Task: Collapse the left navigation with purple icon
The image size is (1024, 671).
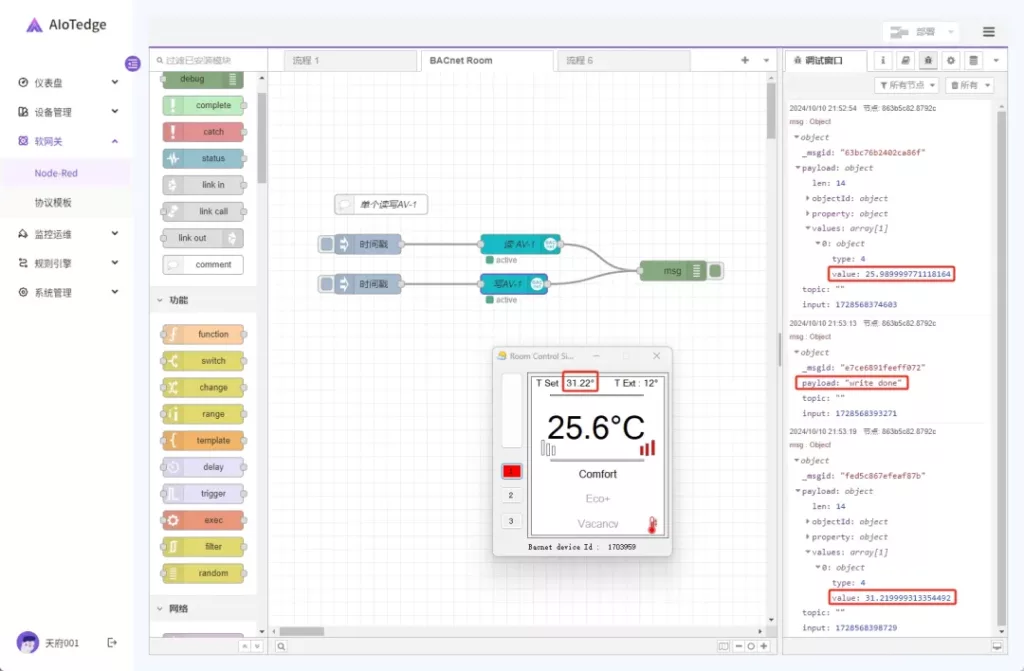Action: [x=133, y=64]
